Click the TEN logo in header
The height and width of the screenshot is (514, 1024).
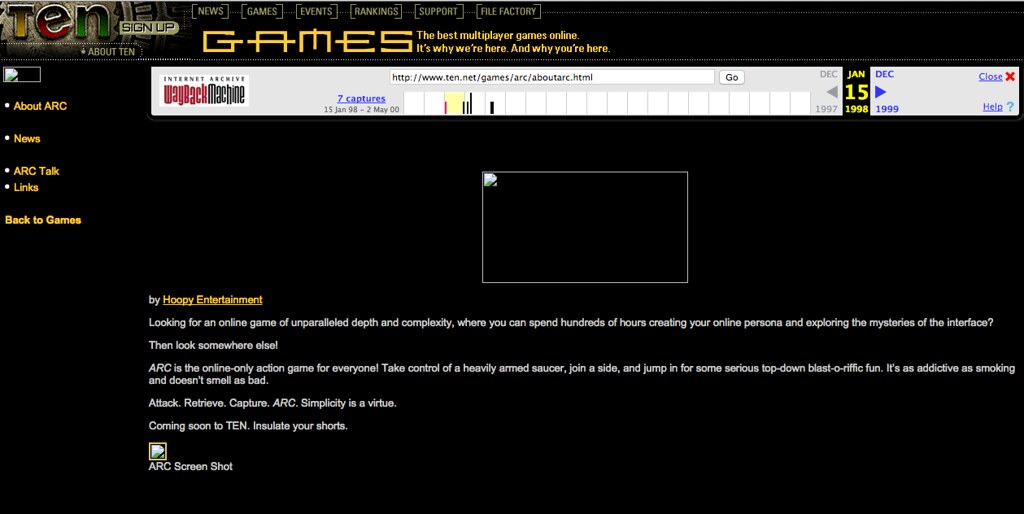pos(55,22)
